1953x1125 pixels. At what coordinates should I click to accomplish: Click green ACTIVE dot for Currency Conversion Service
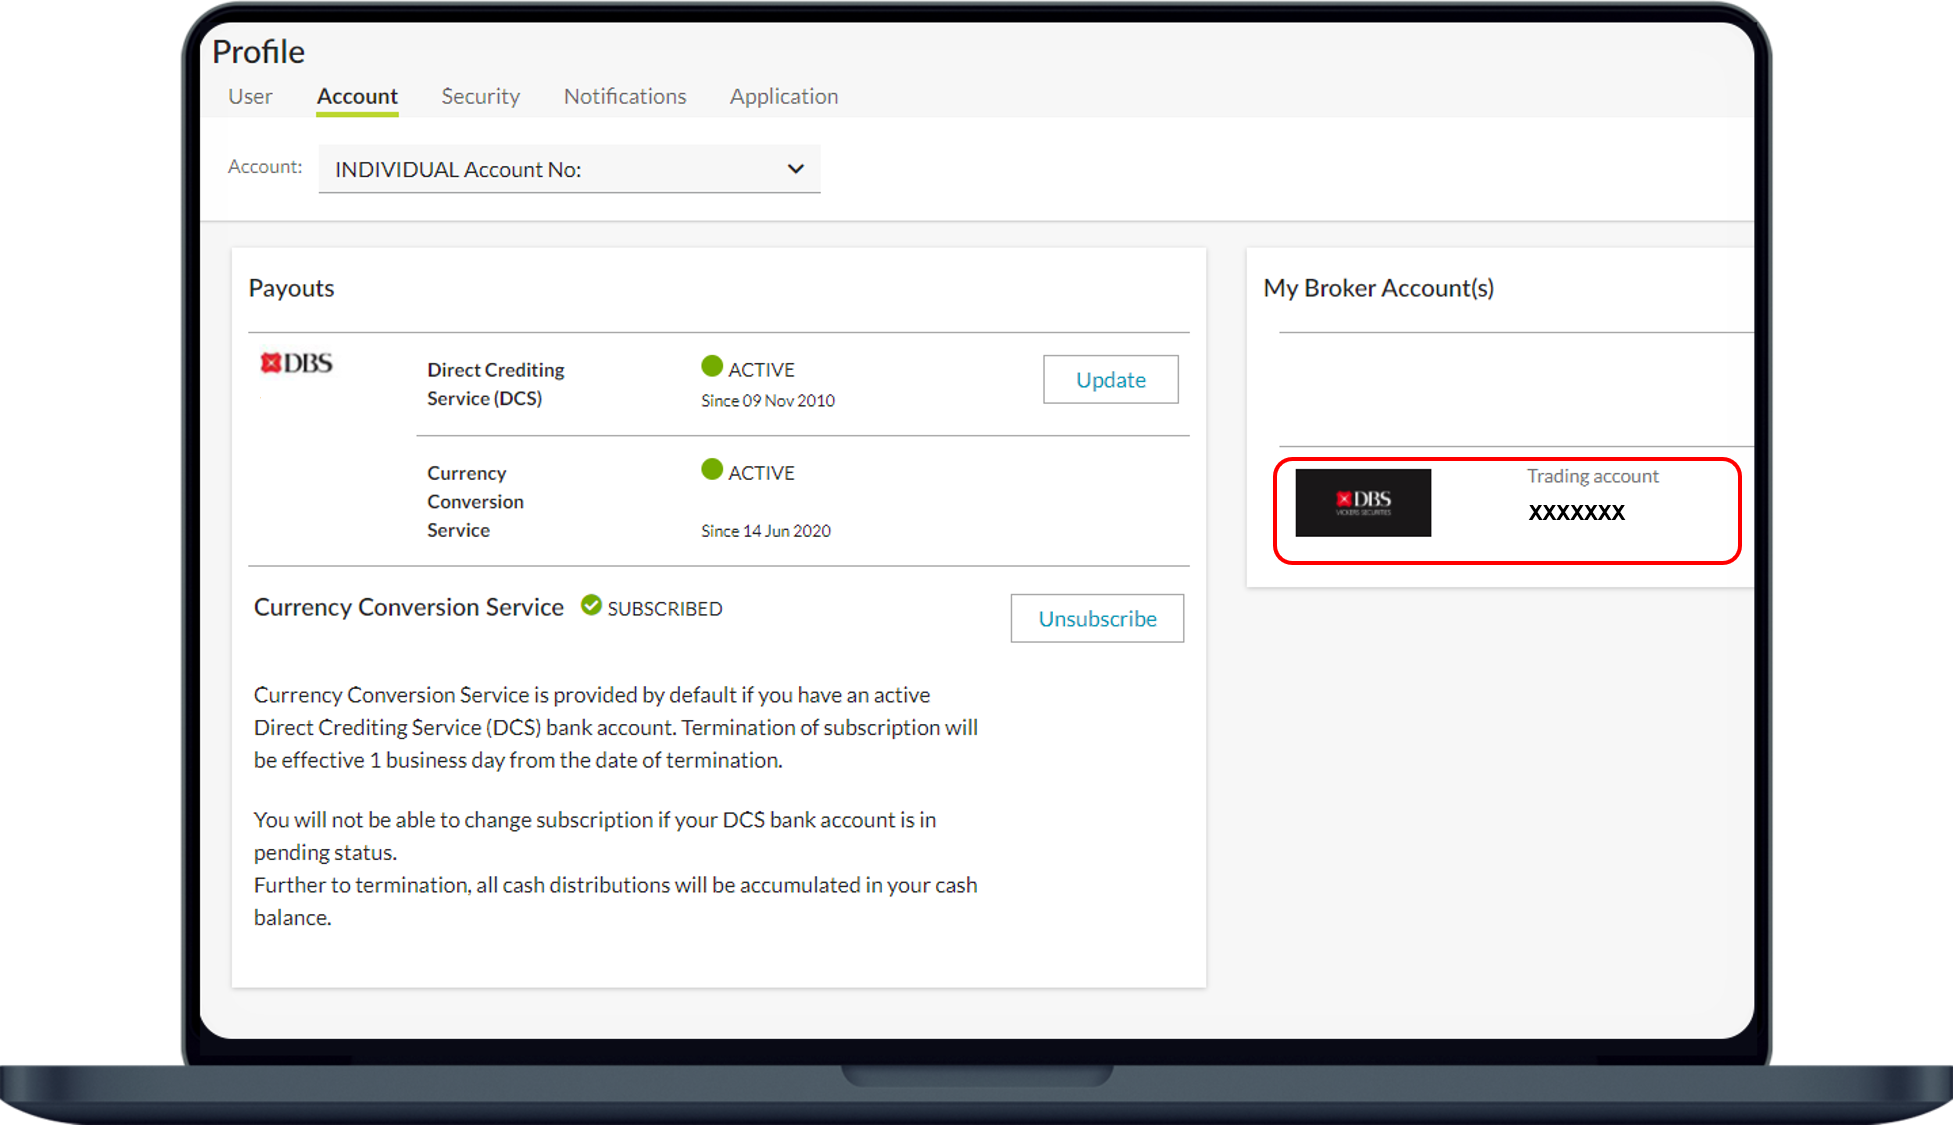click(712, 470)
